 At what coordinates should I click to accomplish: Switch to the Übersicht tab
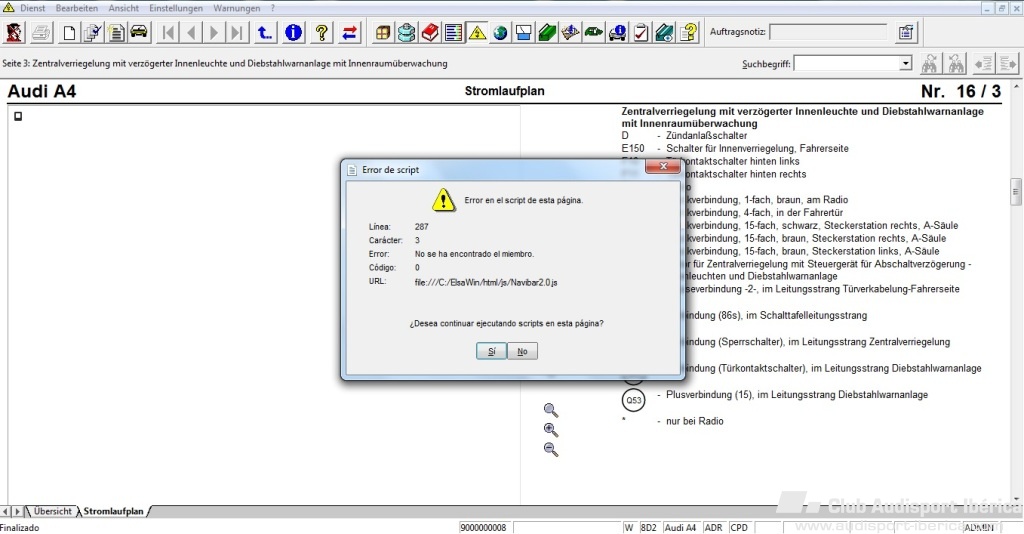click(x=52, y=511)
